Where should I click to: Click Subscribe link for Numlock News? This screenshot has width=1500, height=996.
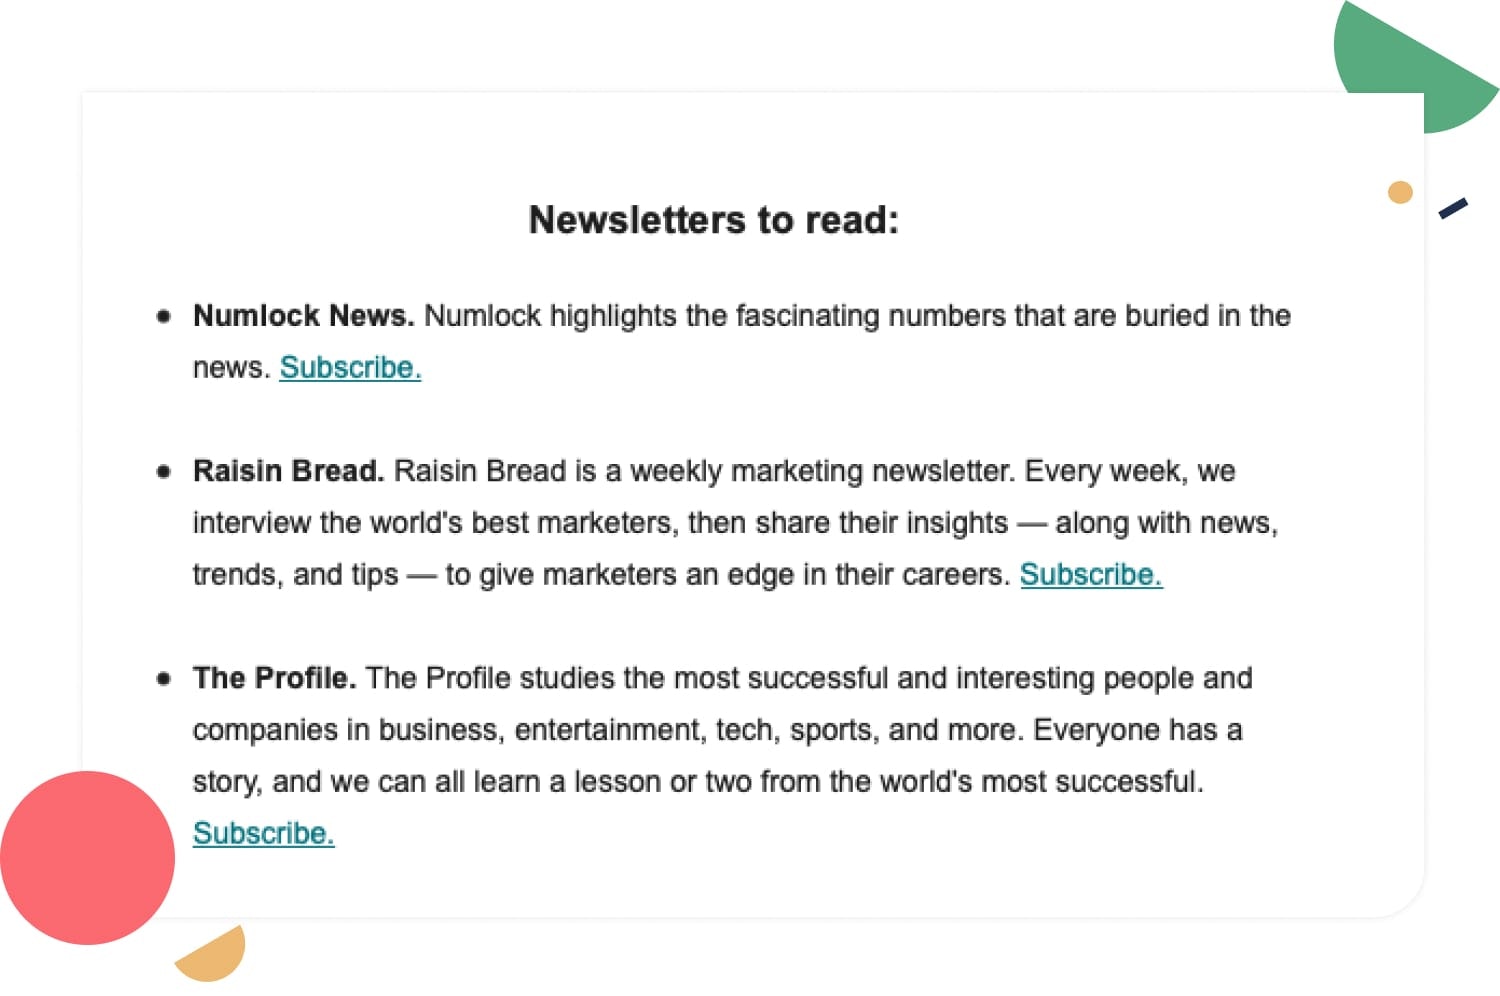[350, 367]
